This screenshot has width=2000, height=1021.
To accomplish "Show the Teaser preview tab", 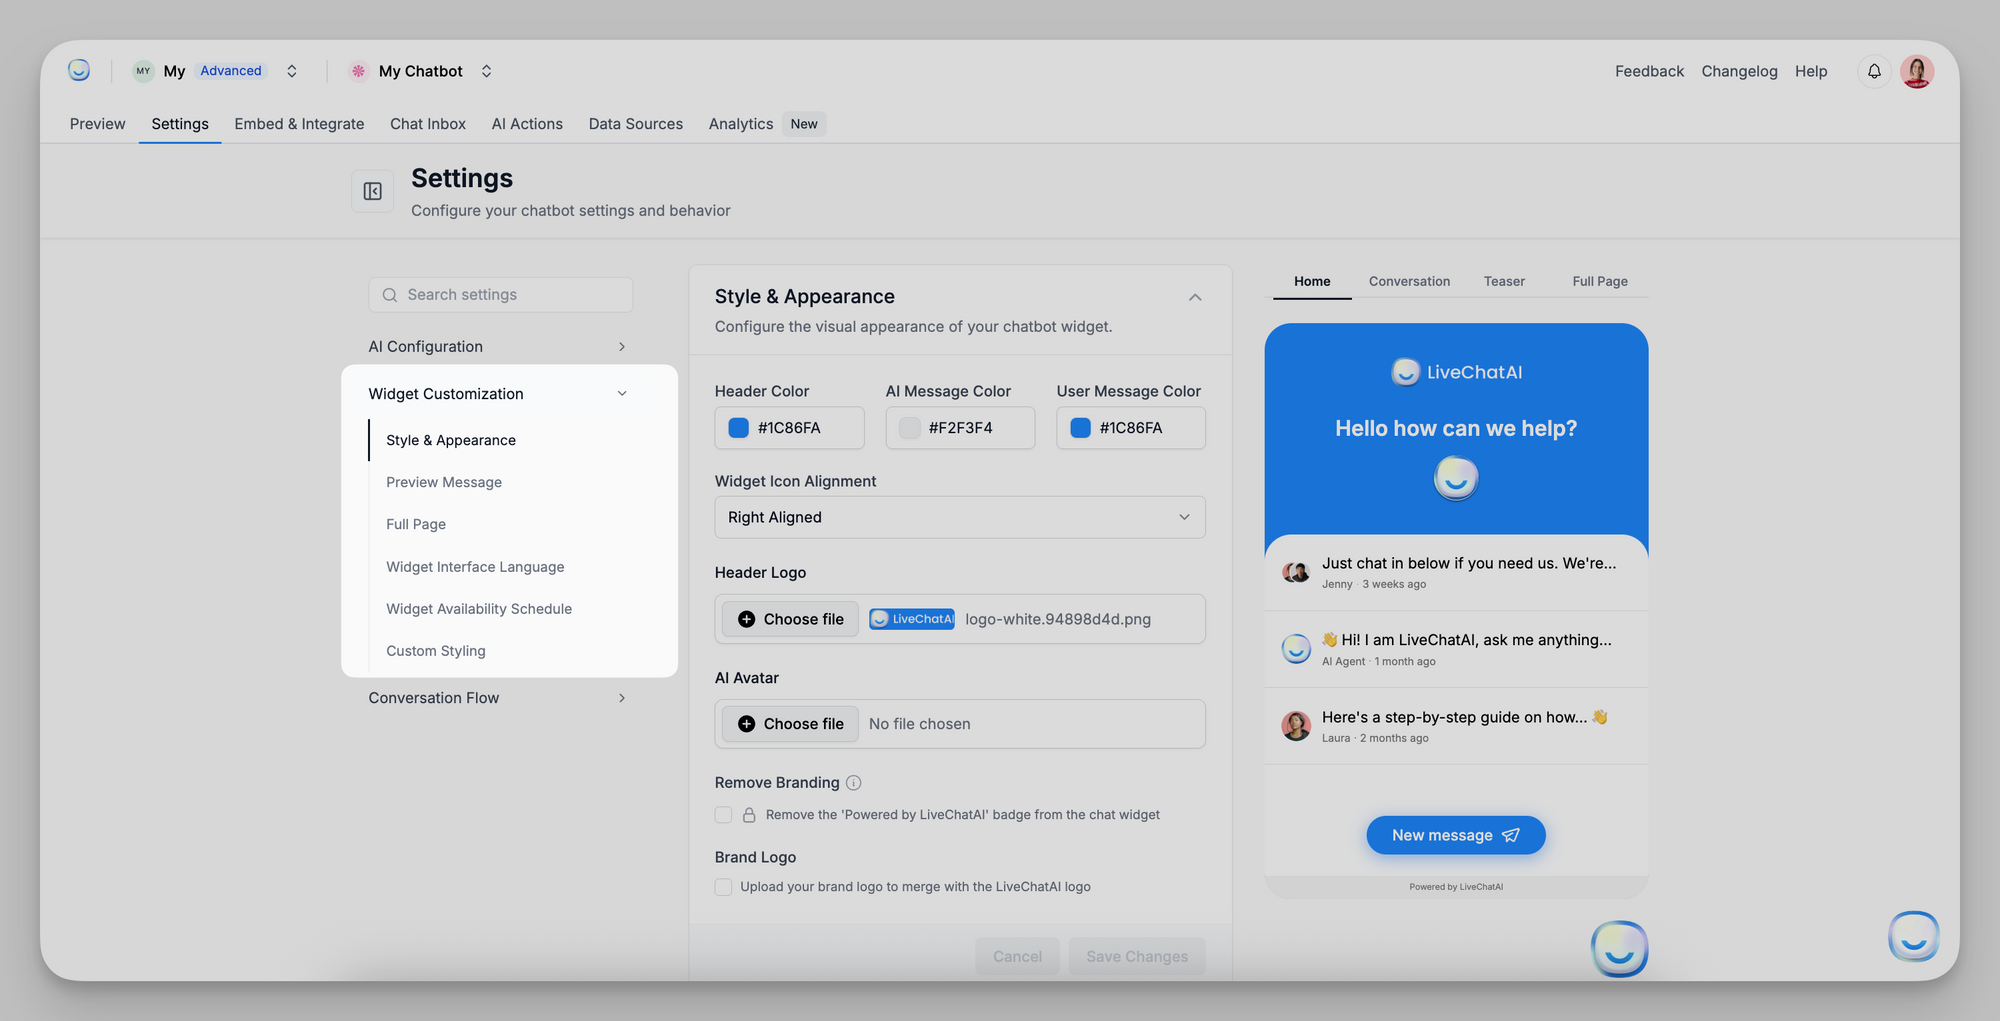I will pos(1504,282).
